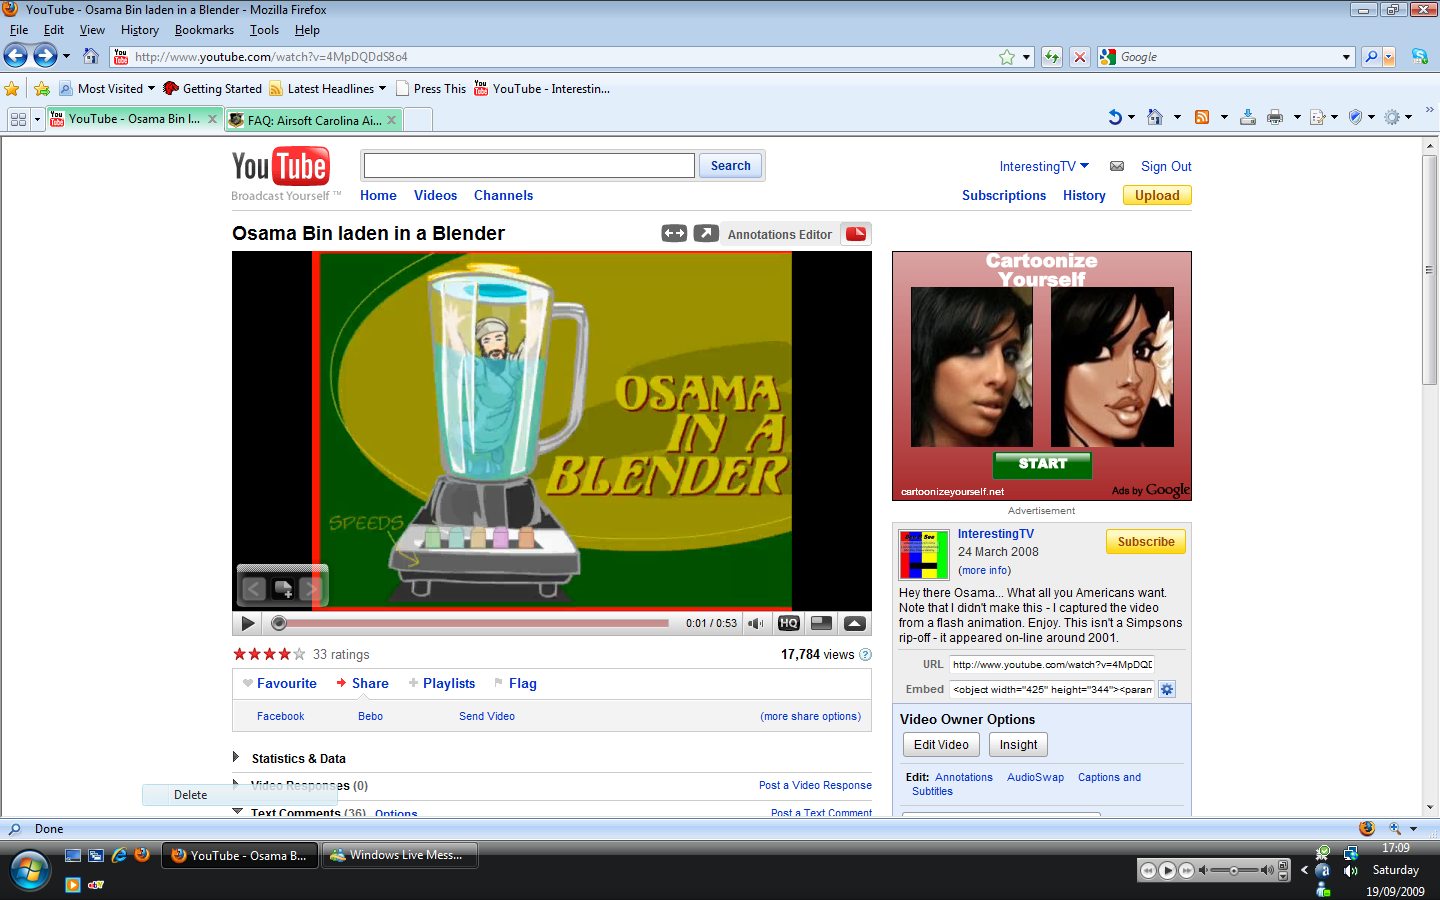The height and width of the screenshot is (900, 1440).
Task: Open the Safety shield toolbar icon
Action: [1355, 117]
